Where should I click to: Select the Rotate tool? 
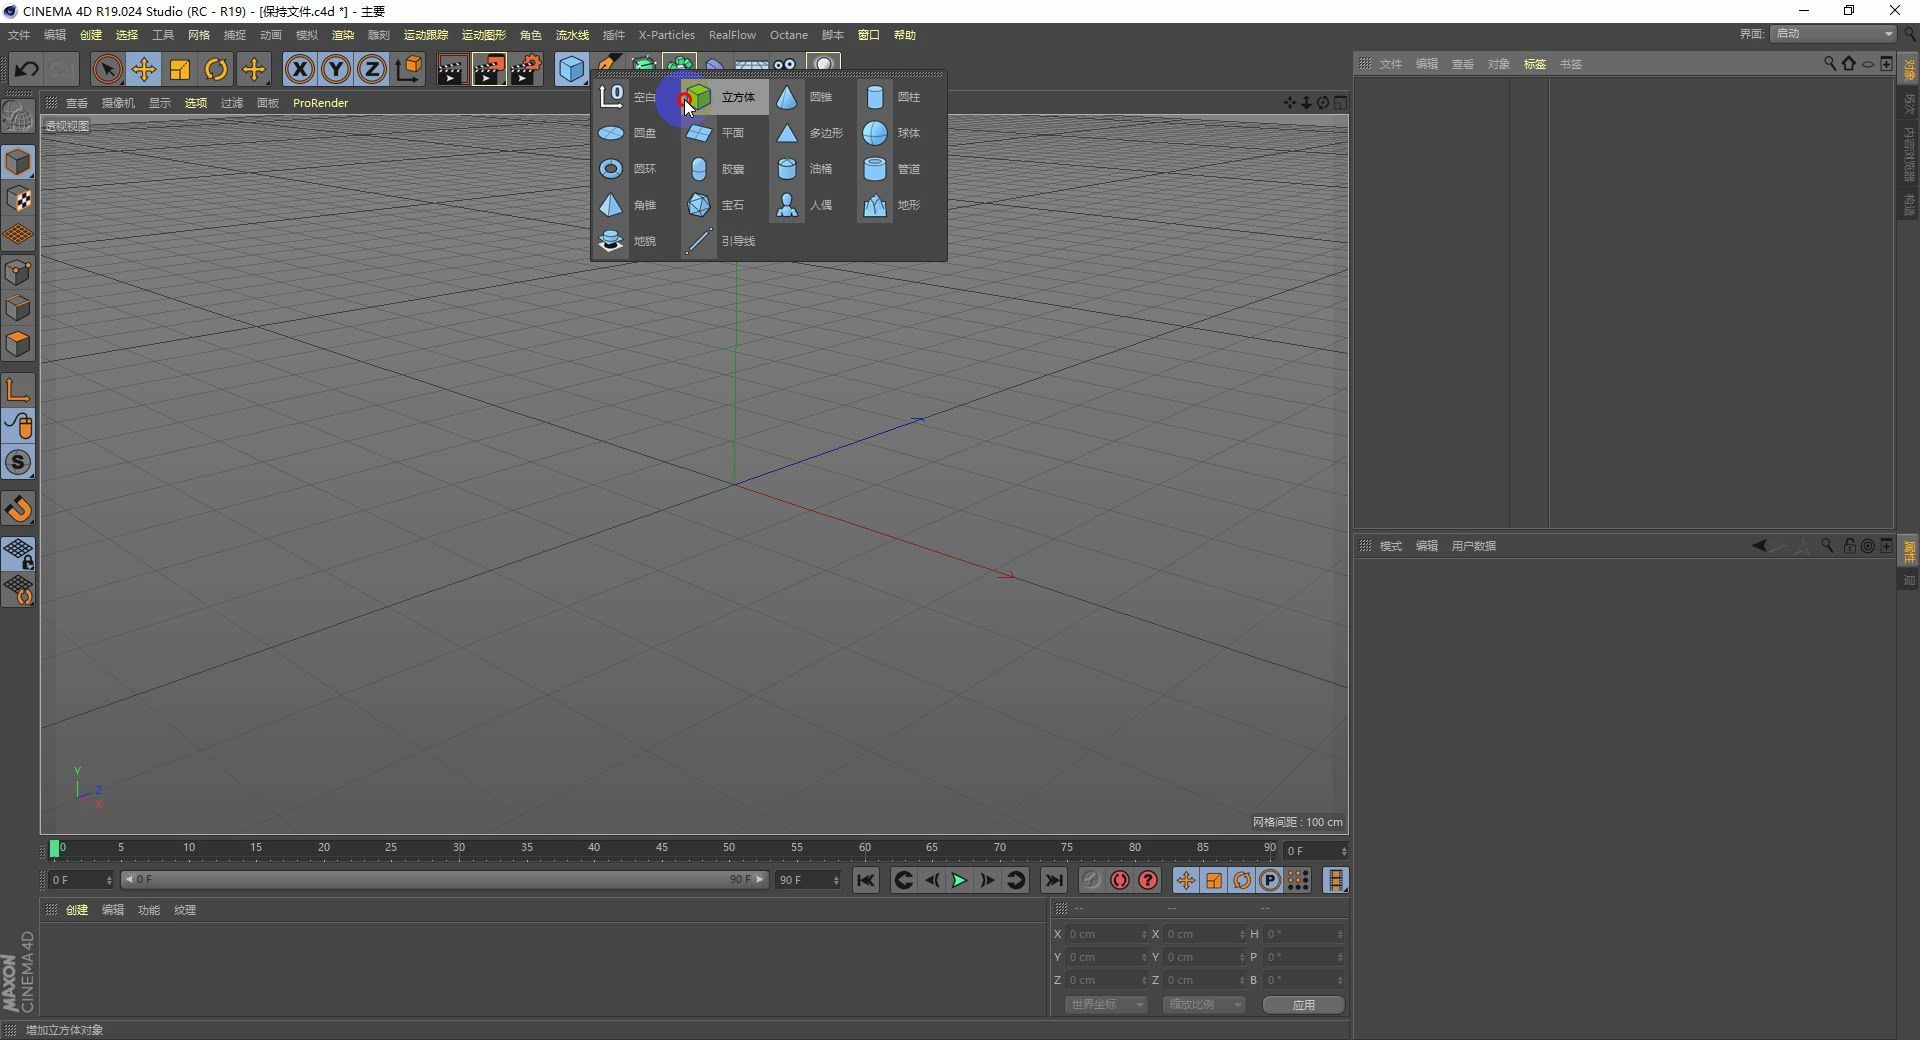tap(217, 69)
